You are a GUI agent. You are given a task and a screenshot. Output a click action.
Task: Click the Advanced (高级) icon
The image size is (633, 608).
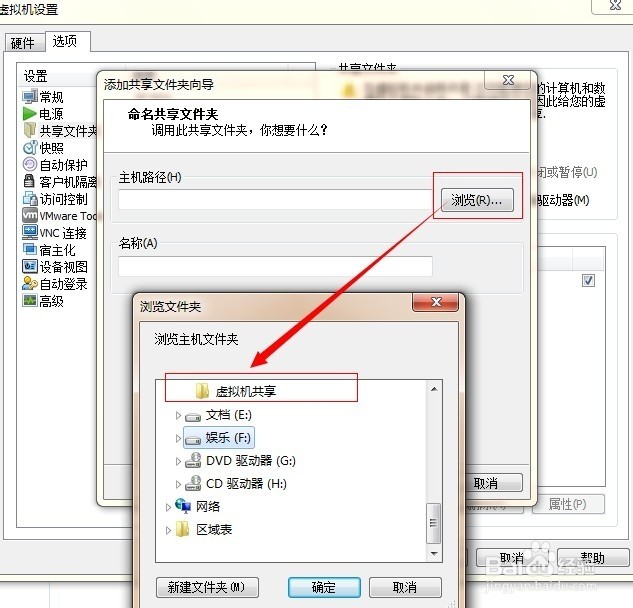click(x=30, y=300)
